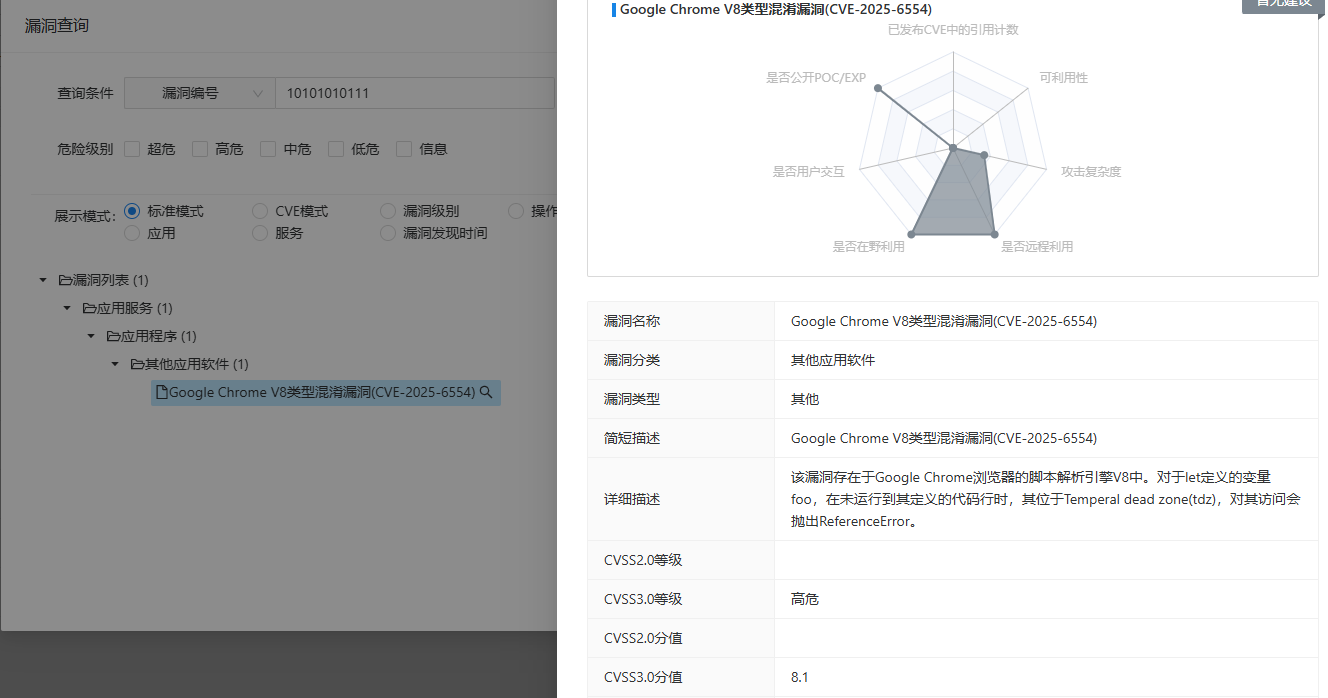Select the 漏洞级别 display mode radio
The image size is (1328, 698).
tap(387, 211)
